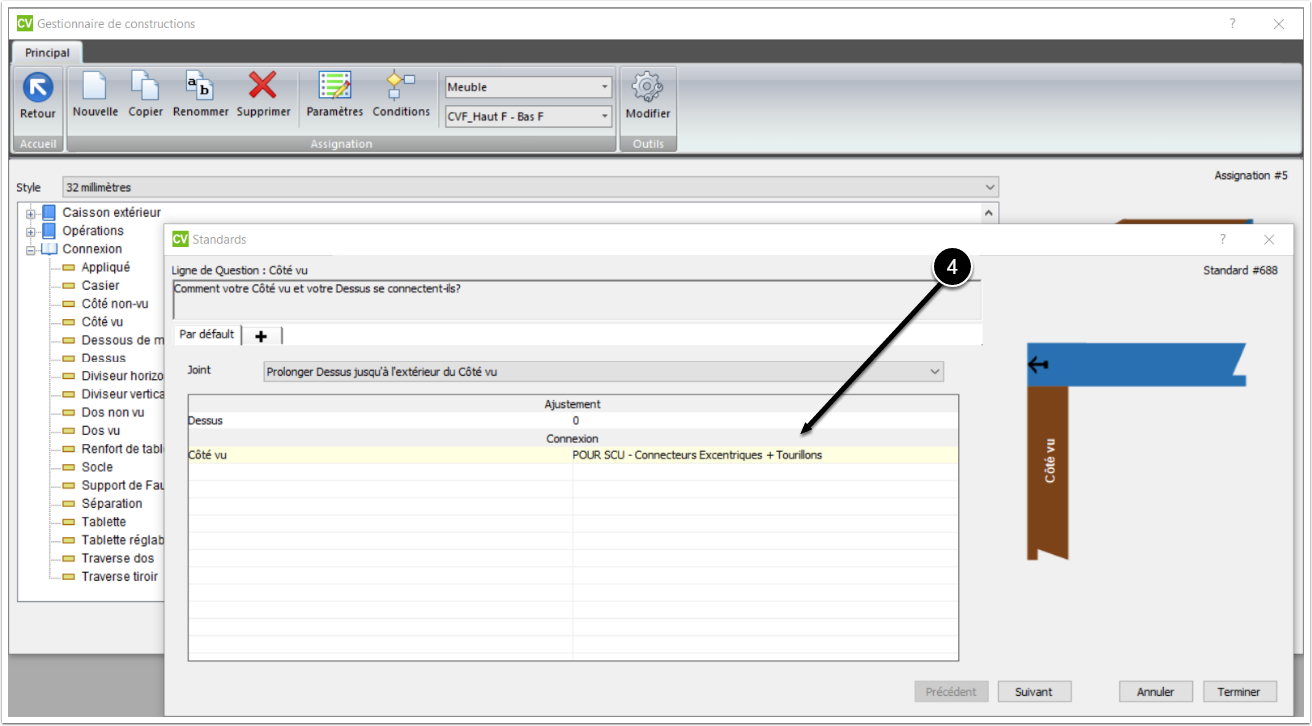This screenshot has width=1312, height=726.
Task: Click the open Connexion book icon
Action: tap(49, 249)
